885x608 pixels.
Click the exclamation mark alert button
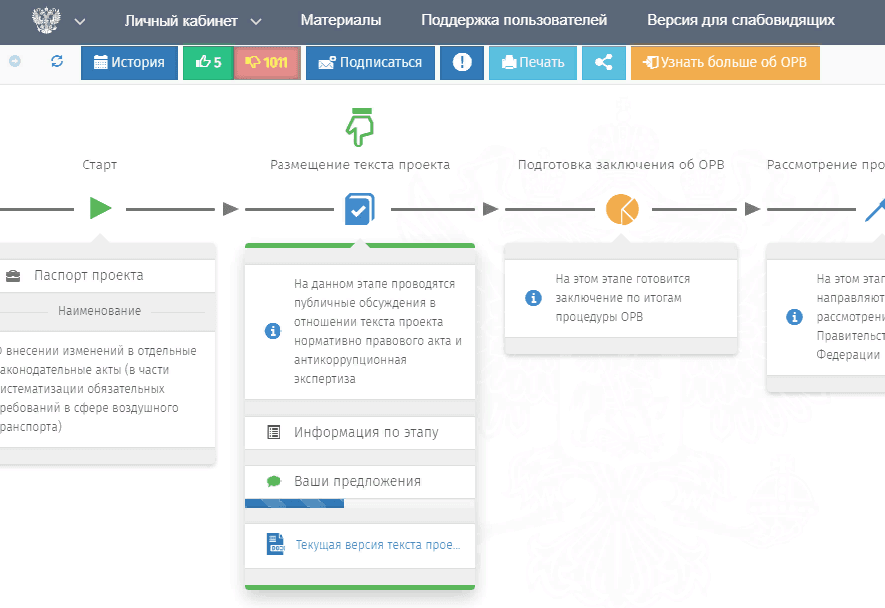[461, 62]
